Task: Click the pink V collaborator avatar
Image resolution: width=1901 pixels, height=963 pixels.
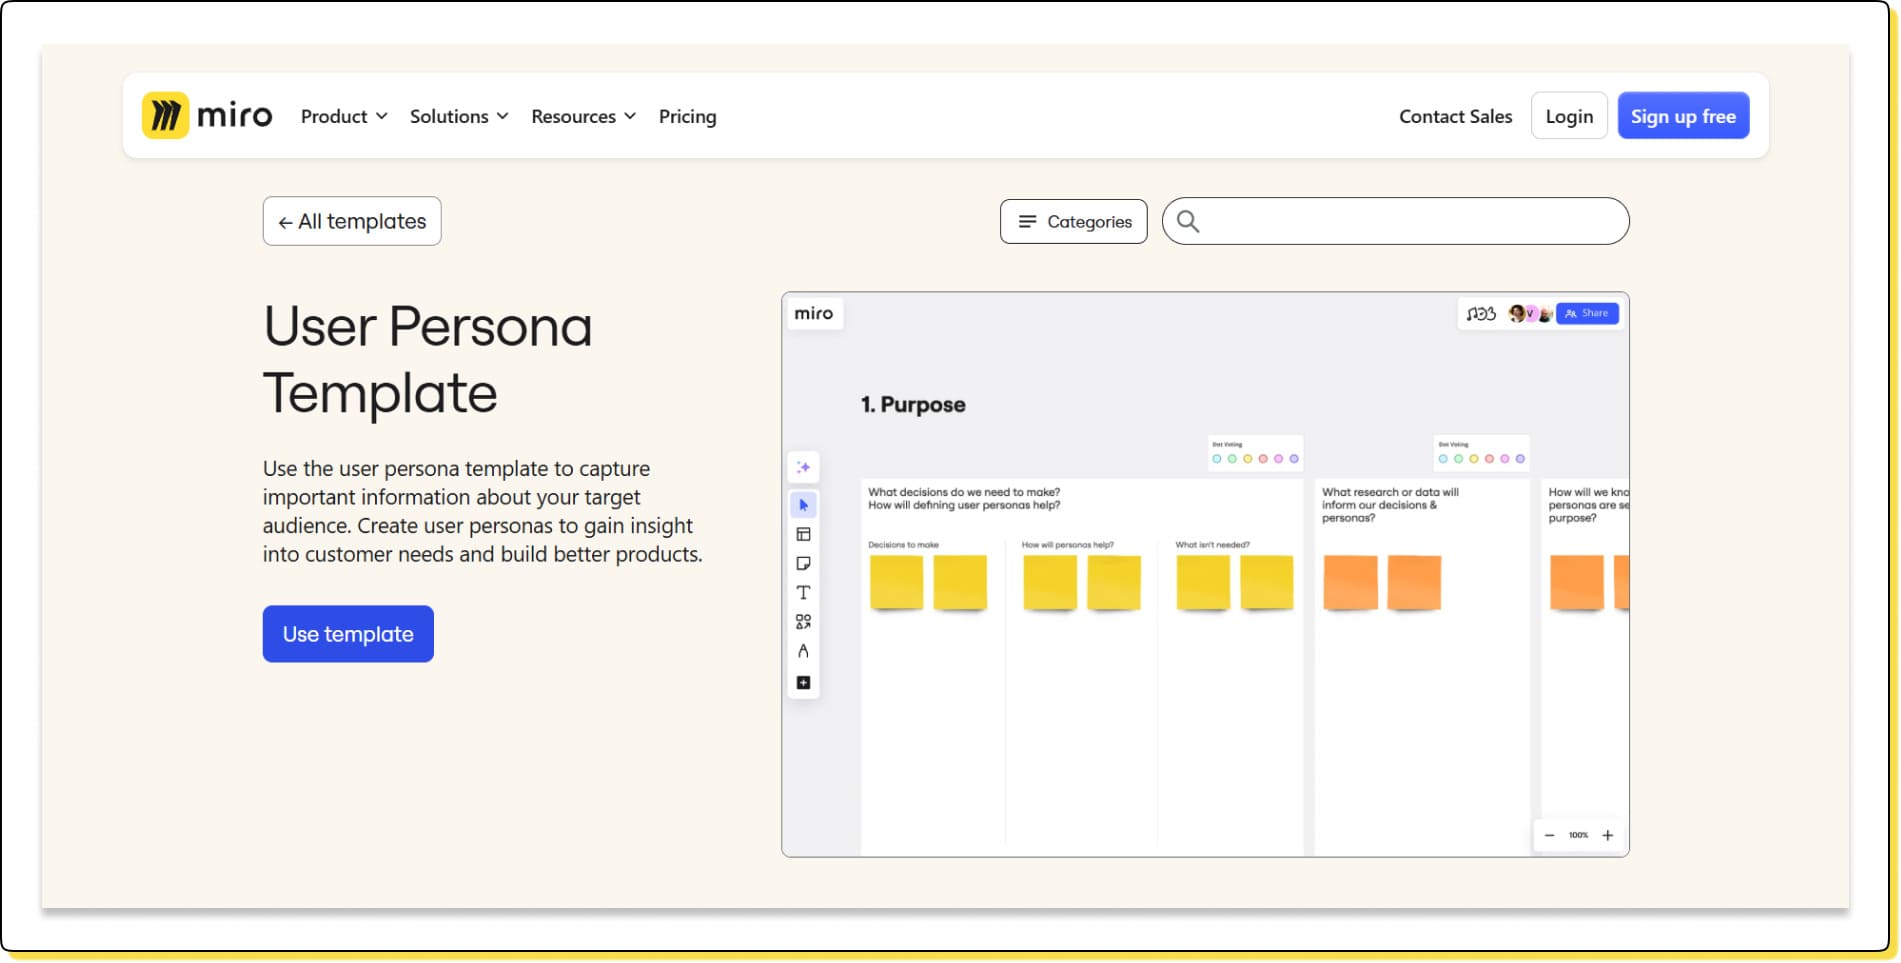Action: (x=1531, y=313)
